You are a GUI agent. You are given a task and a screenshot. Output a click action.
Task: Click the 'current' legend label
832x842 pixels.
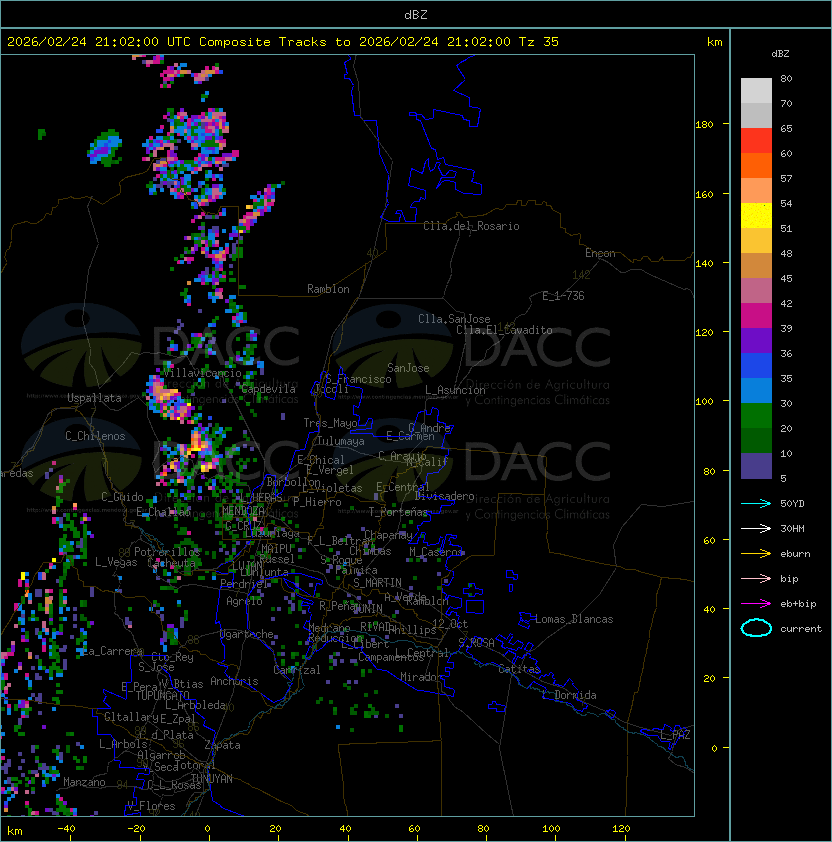(801, 629)
